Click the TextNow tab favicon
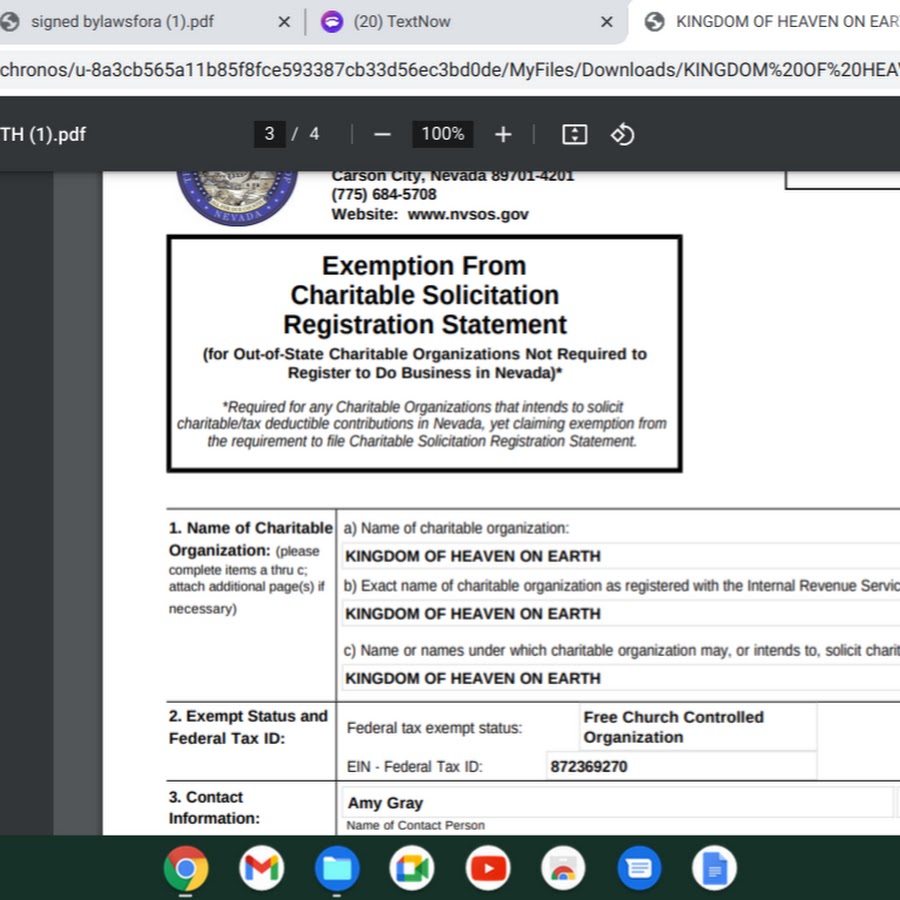 point(332,22)
